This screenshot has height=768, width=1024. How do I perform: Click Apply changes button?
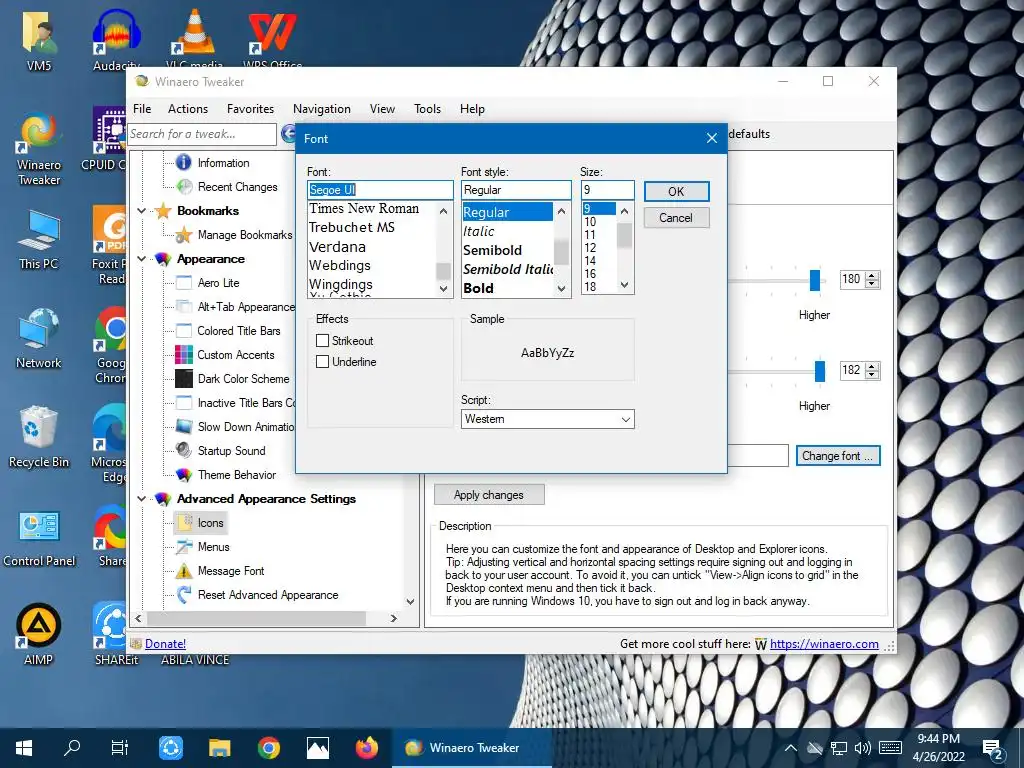pyautogui.click(x=488, y=495)
